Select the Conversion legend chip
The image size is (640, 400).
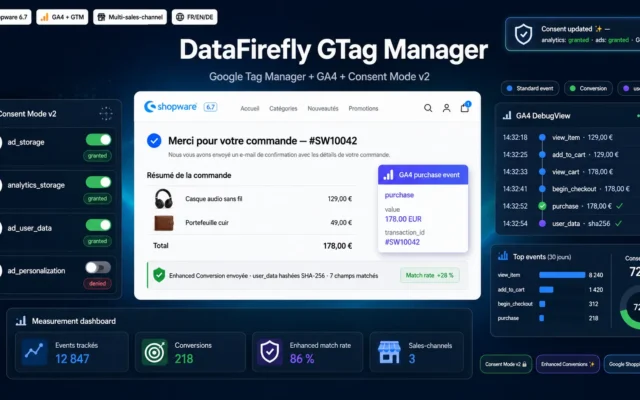(x=588, y=89)
